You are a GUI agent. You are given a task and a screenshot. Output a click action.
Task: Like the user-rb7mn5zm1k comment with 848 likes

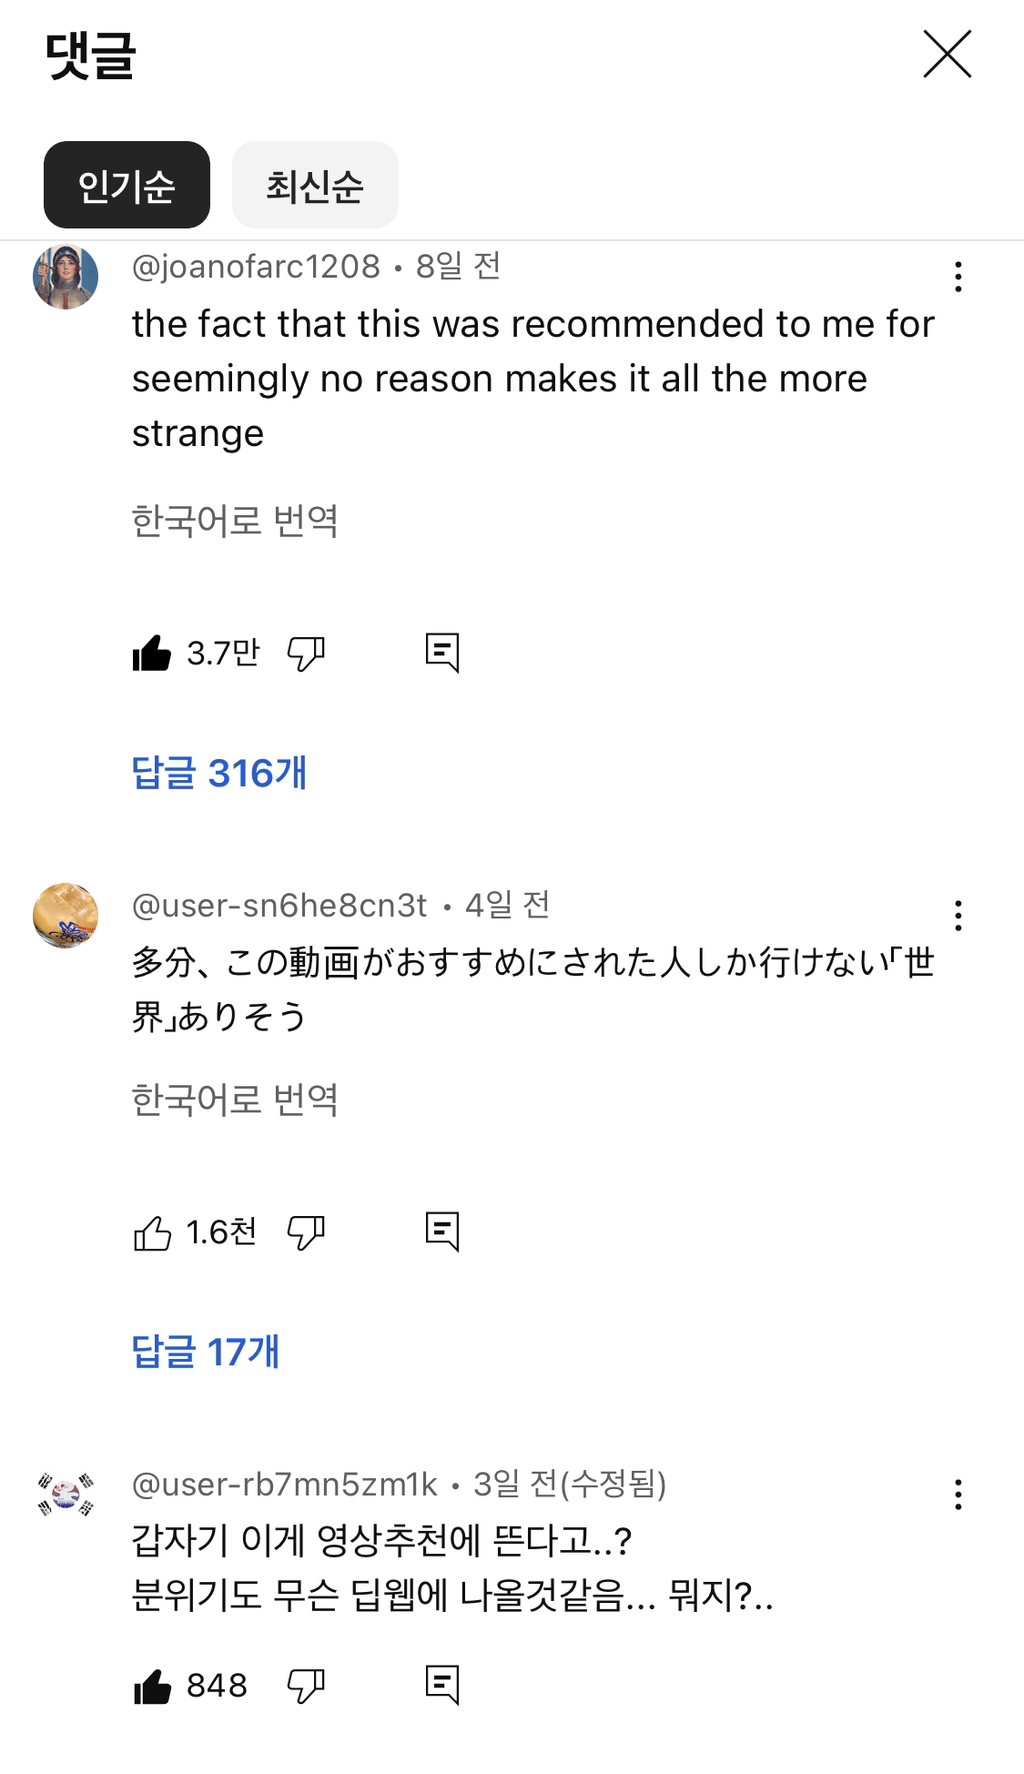click(152, 1686)
